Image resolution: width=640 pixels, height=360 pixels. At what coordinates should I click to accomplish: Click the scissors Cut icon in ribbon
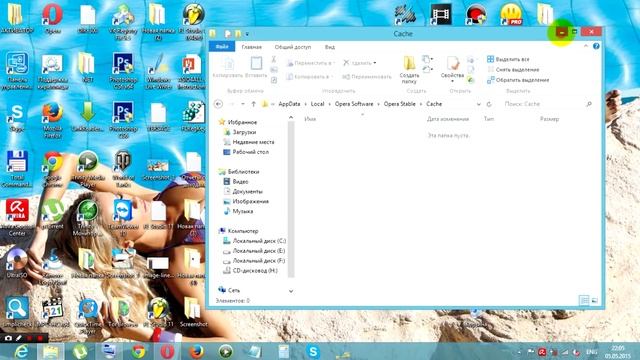pos(274,60)
